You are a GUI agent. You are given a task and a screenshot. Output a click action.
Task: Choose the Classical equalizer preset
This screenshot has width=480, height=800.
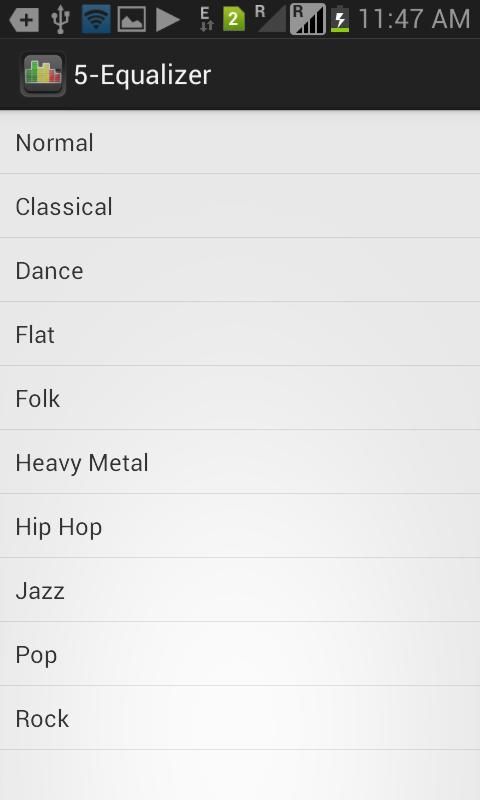pyautogui.click(x=240, y=206)
